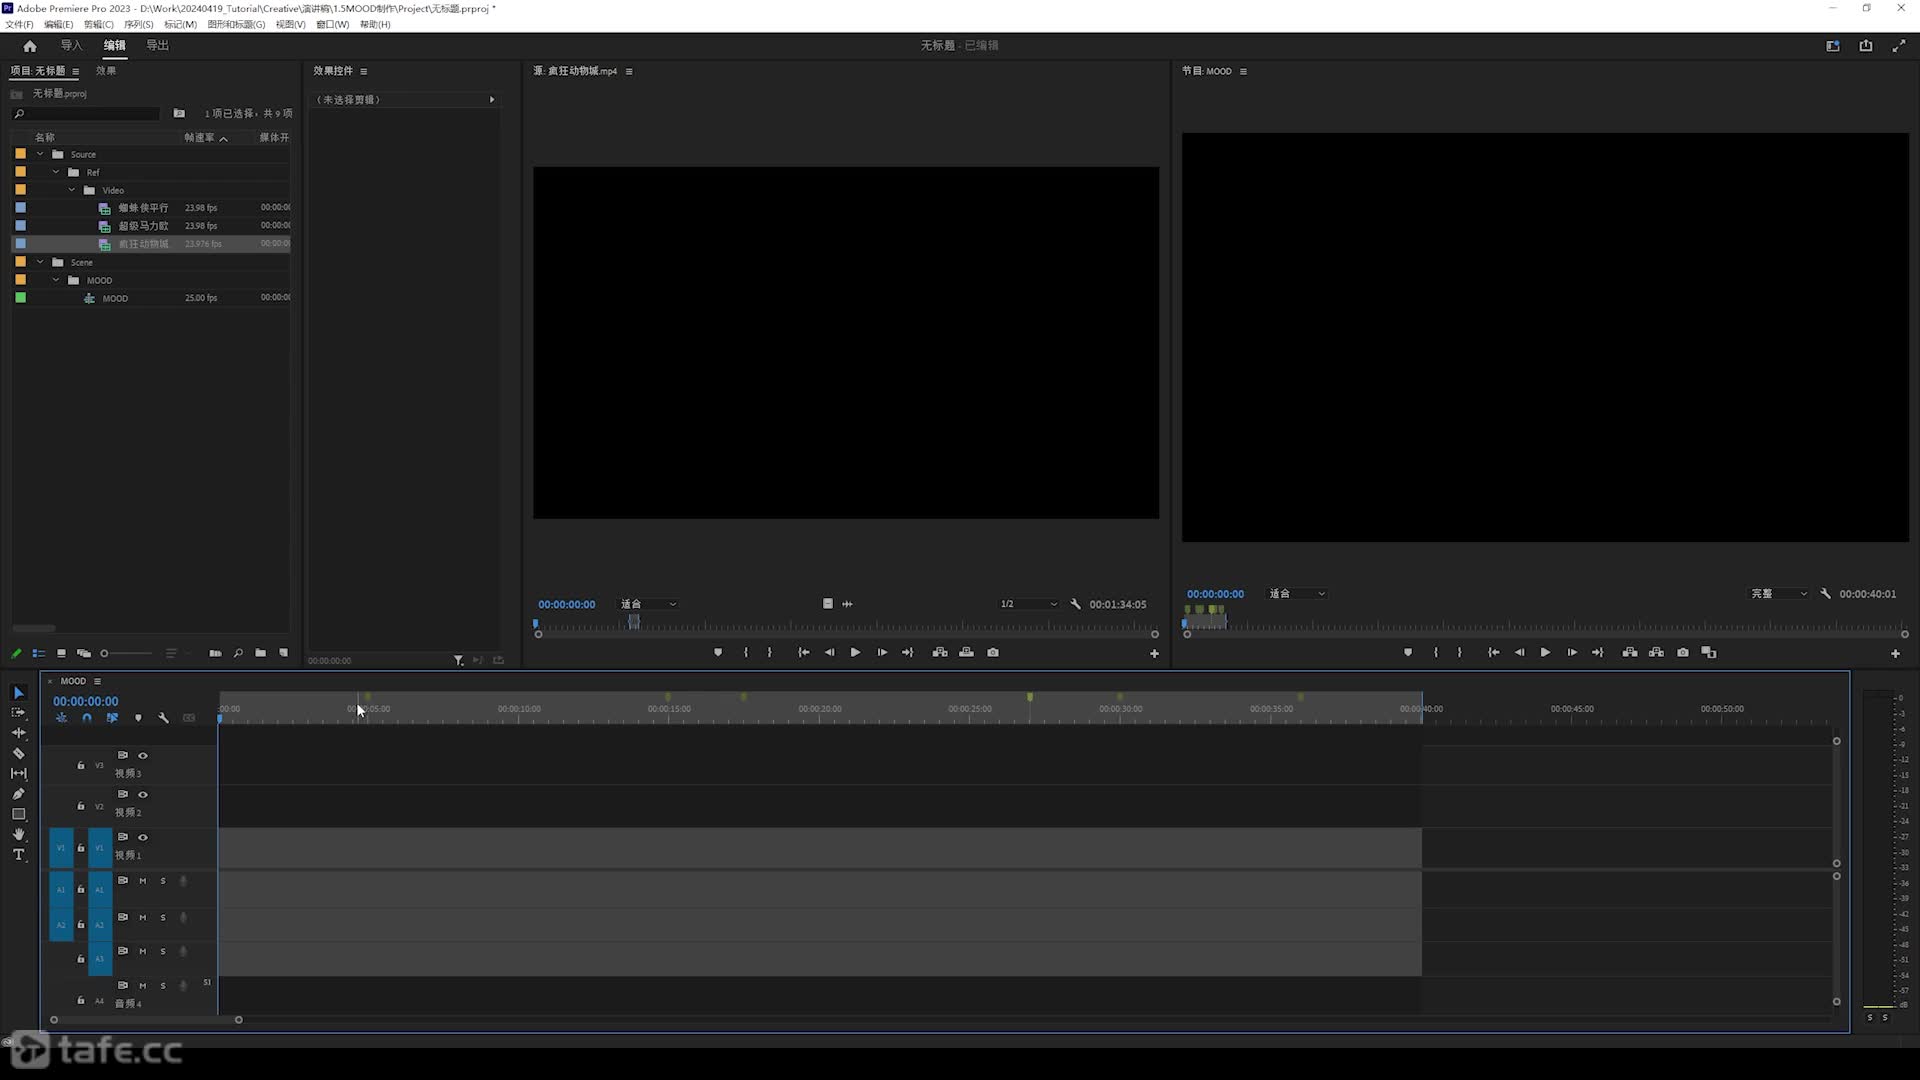Play program monitor sequence
The width and height of the screenshot is (1920, 1080).
pos(1545,652)
